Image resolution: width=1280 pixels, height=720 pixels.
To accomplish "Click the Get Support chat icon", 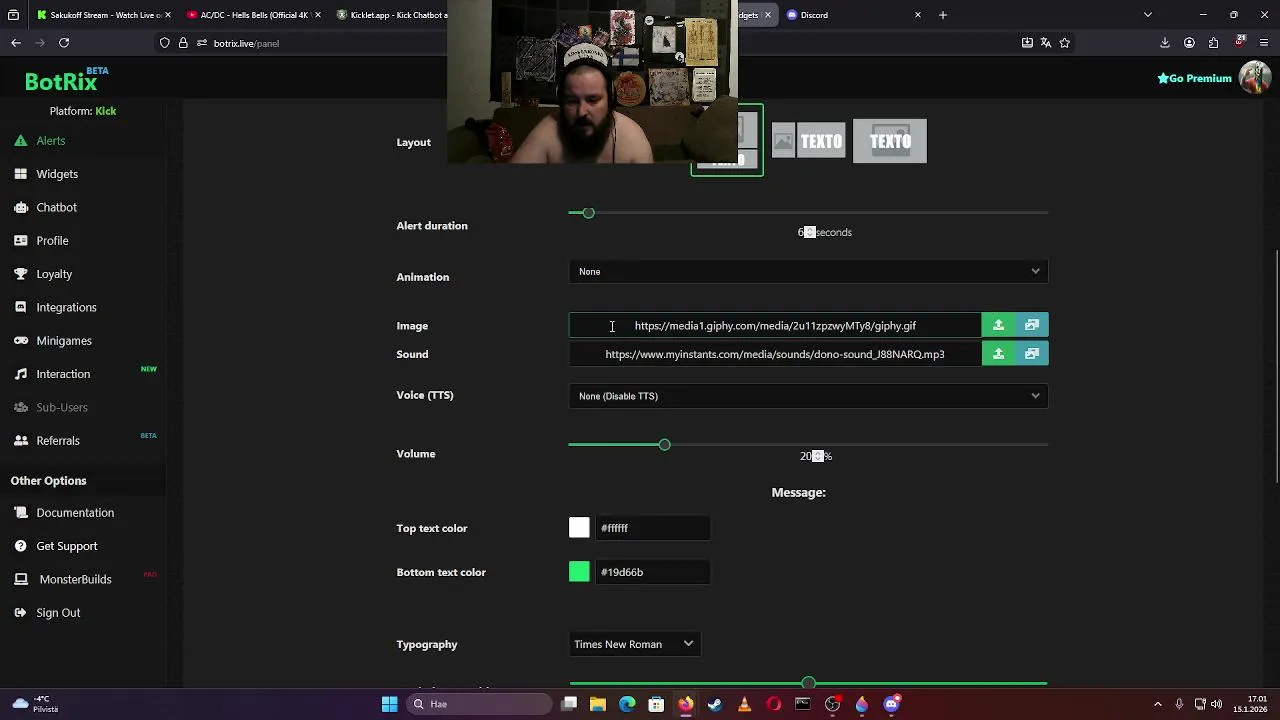I will point(20,546).
